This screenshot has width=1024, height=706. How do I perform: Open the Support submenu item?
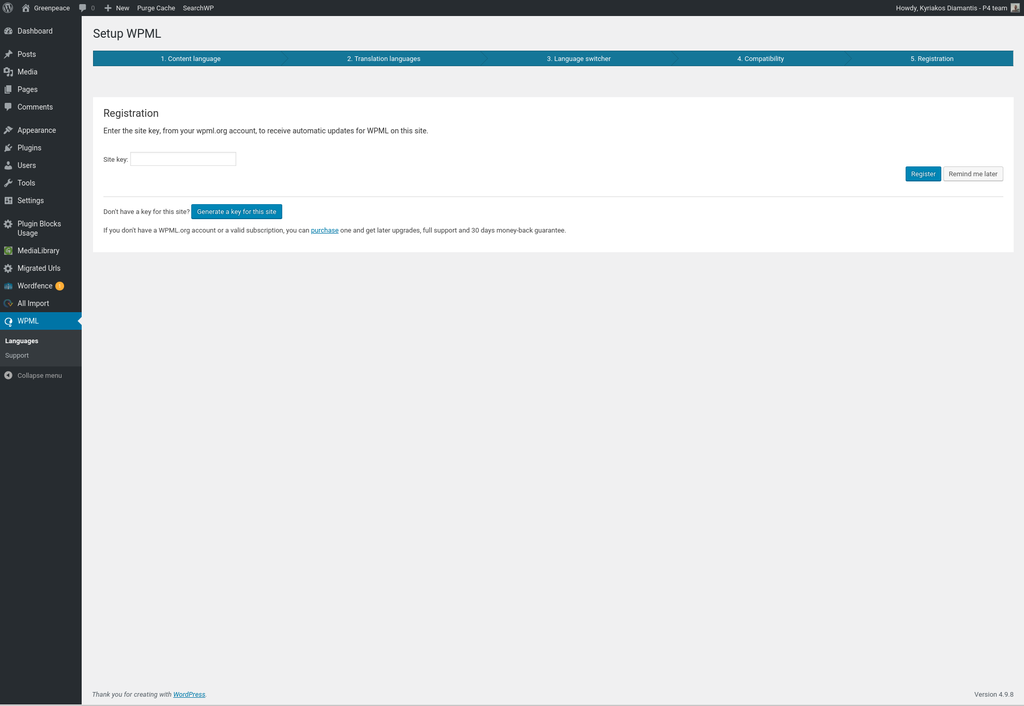(17, 356)
